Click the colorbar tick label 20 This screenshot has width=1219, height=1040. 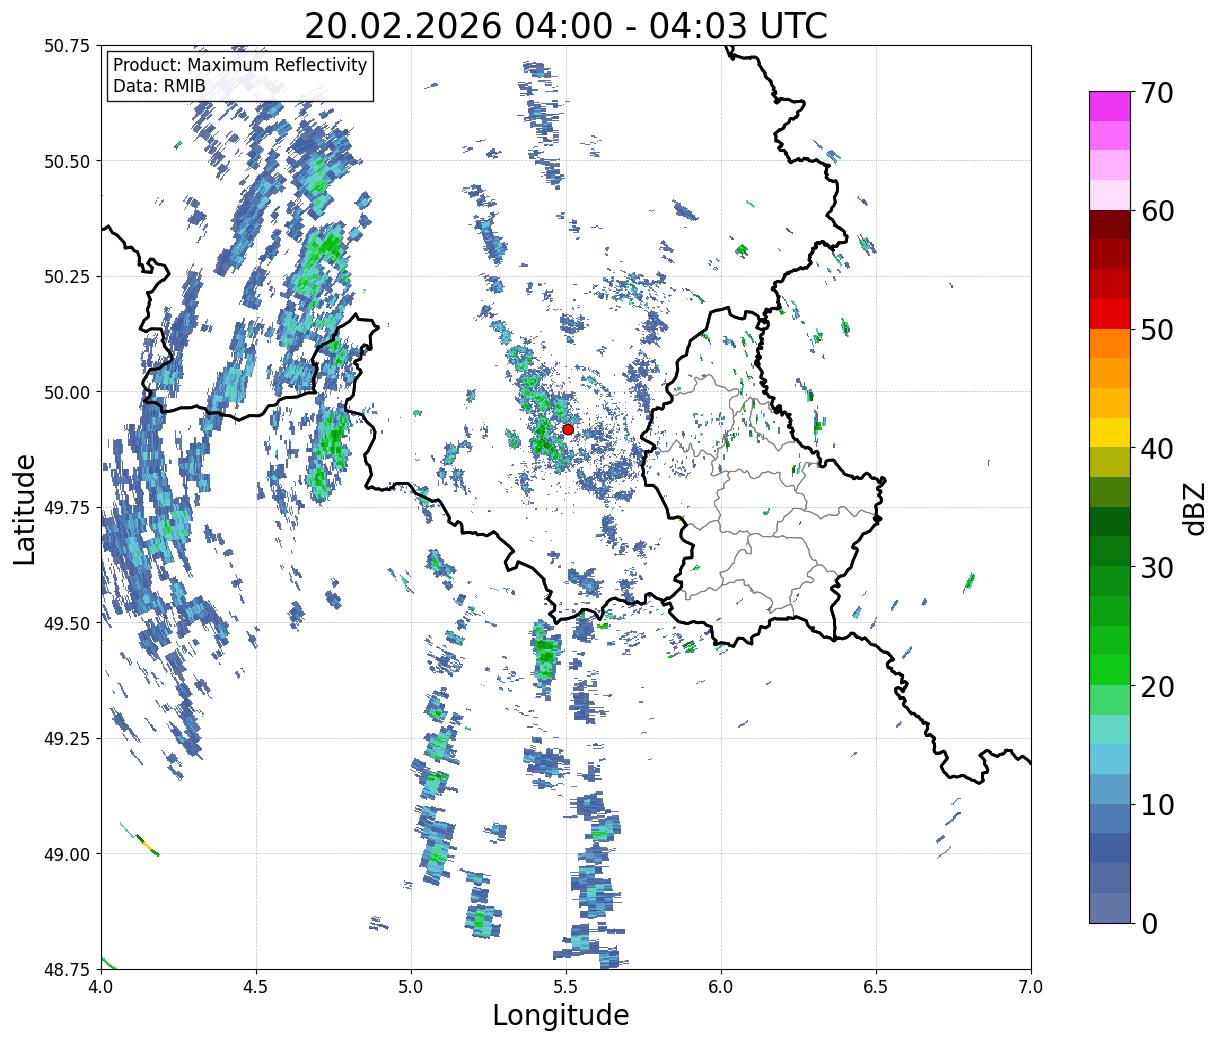point(1157,686)
